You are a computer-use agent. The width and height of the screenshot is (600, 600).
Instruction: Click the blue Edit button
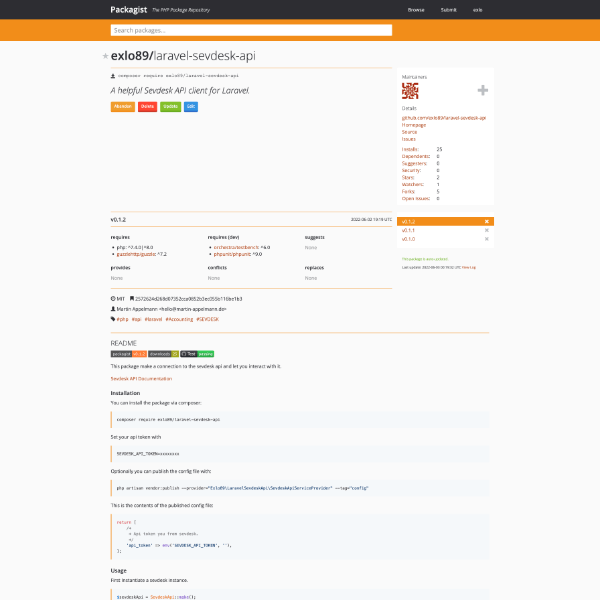coord(191,106)
